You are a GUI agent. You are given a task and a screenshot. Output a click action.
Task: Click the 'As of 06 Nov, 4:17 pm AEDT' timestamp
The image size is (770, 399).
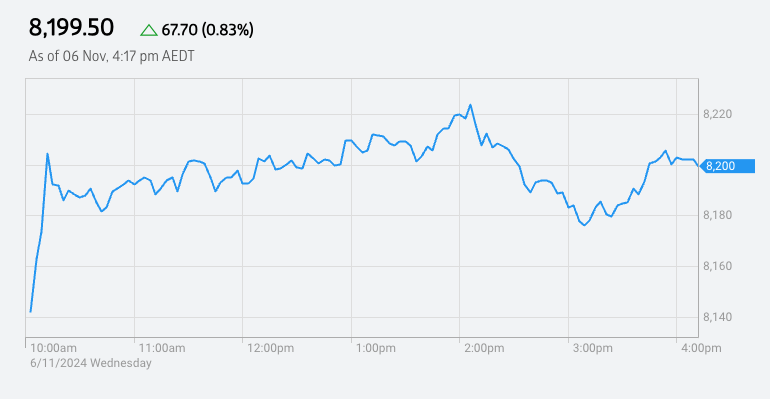click(111, 56)
